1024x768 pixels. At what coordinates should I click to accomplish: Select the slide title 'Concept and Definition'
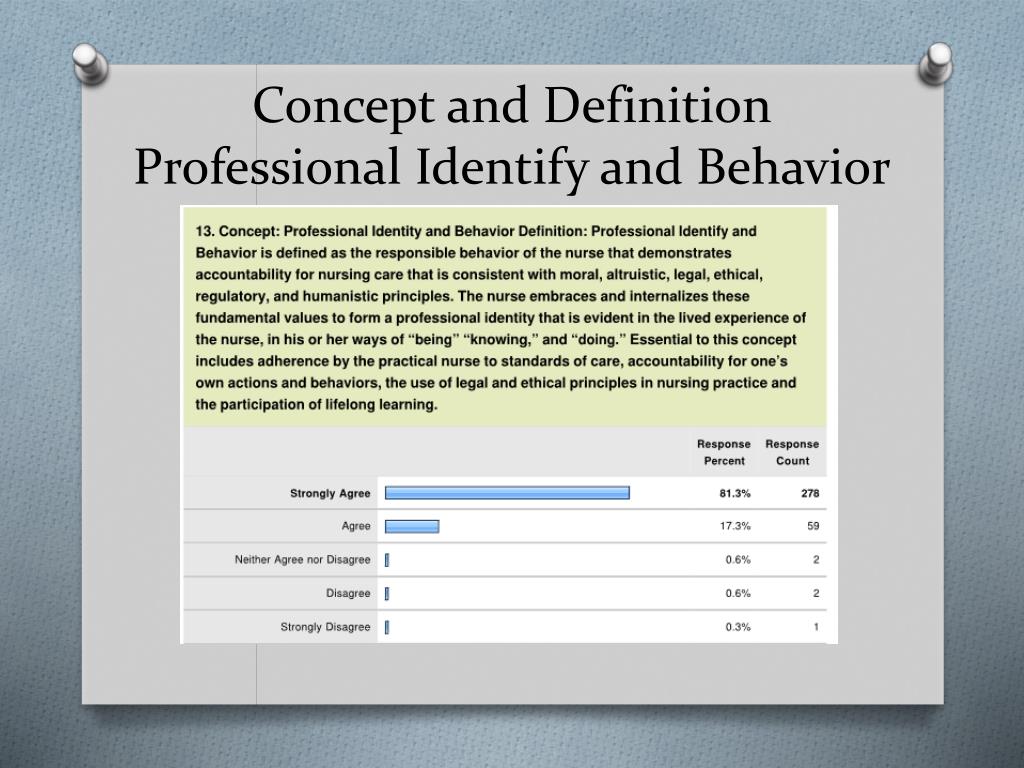pos(511,106)
